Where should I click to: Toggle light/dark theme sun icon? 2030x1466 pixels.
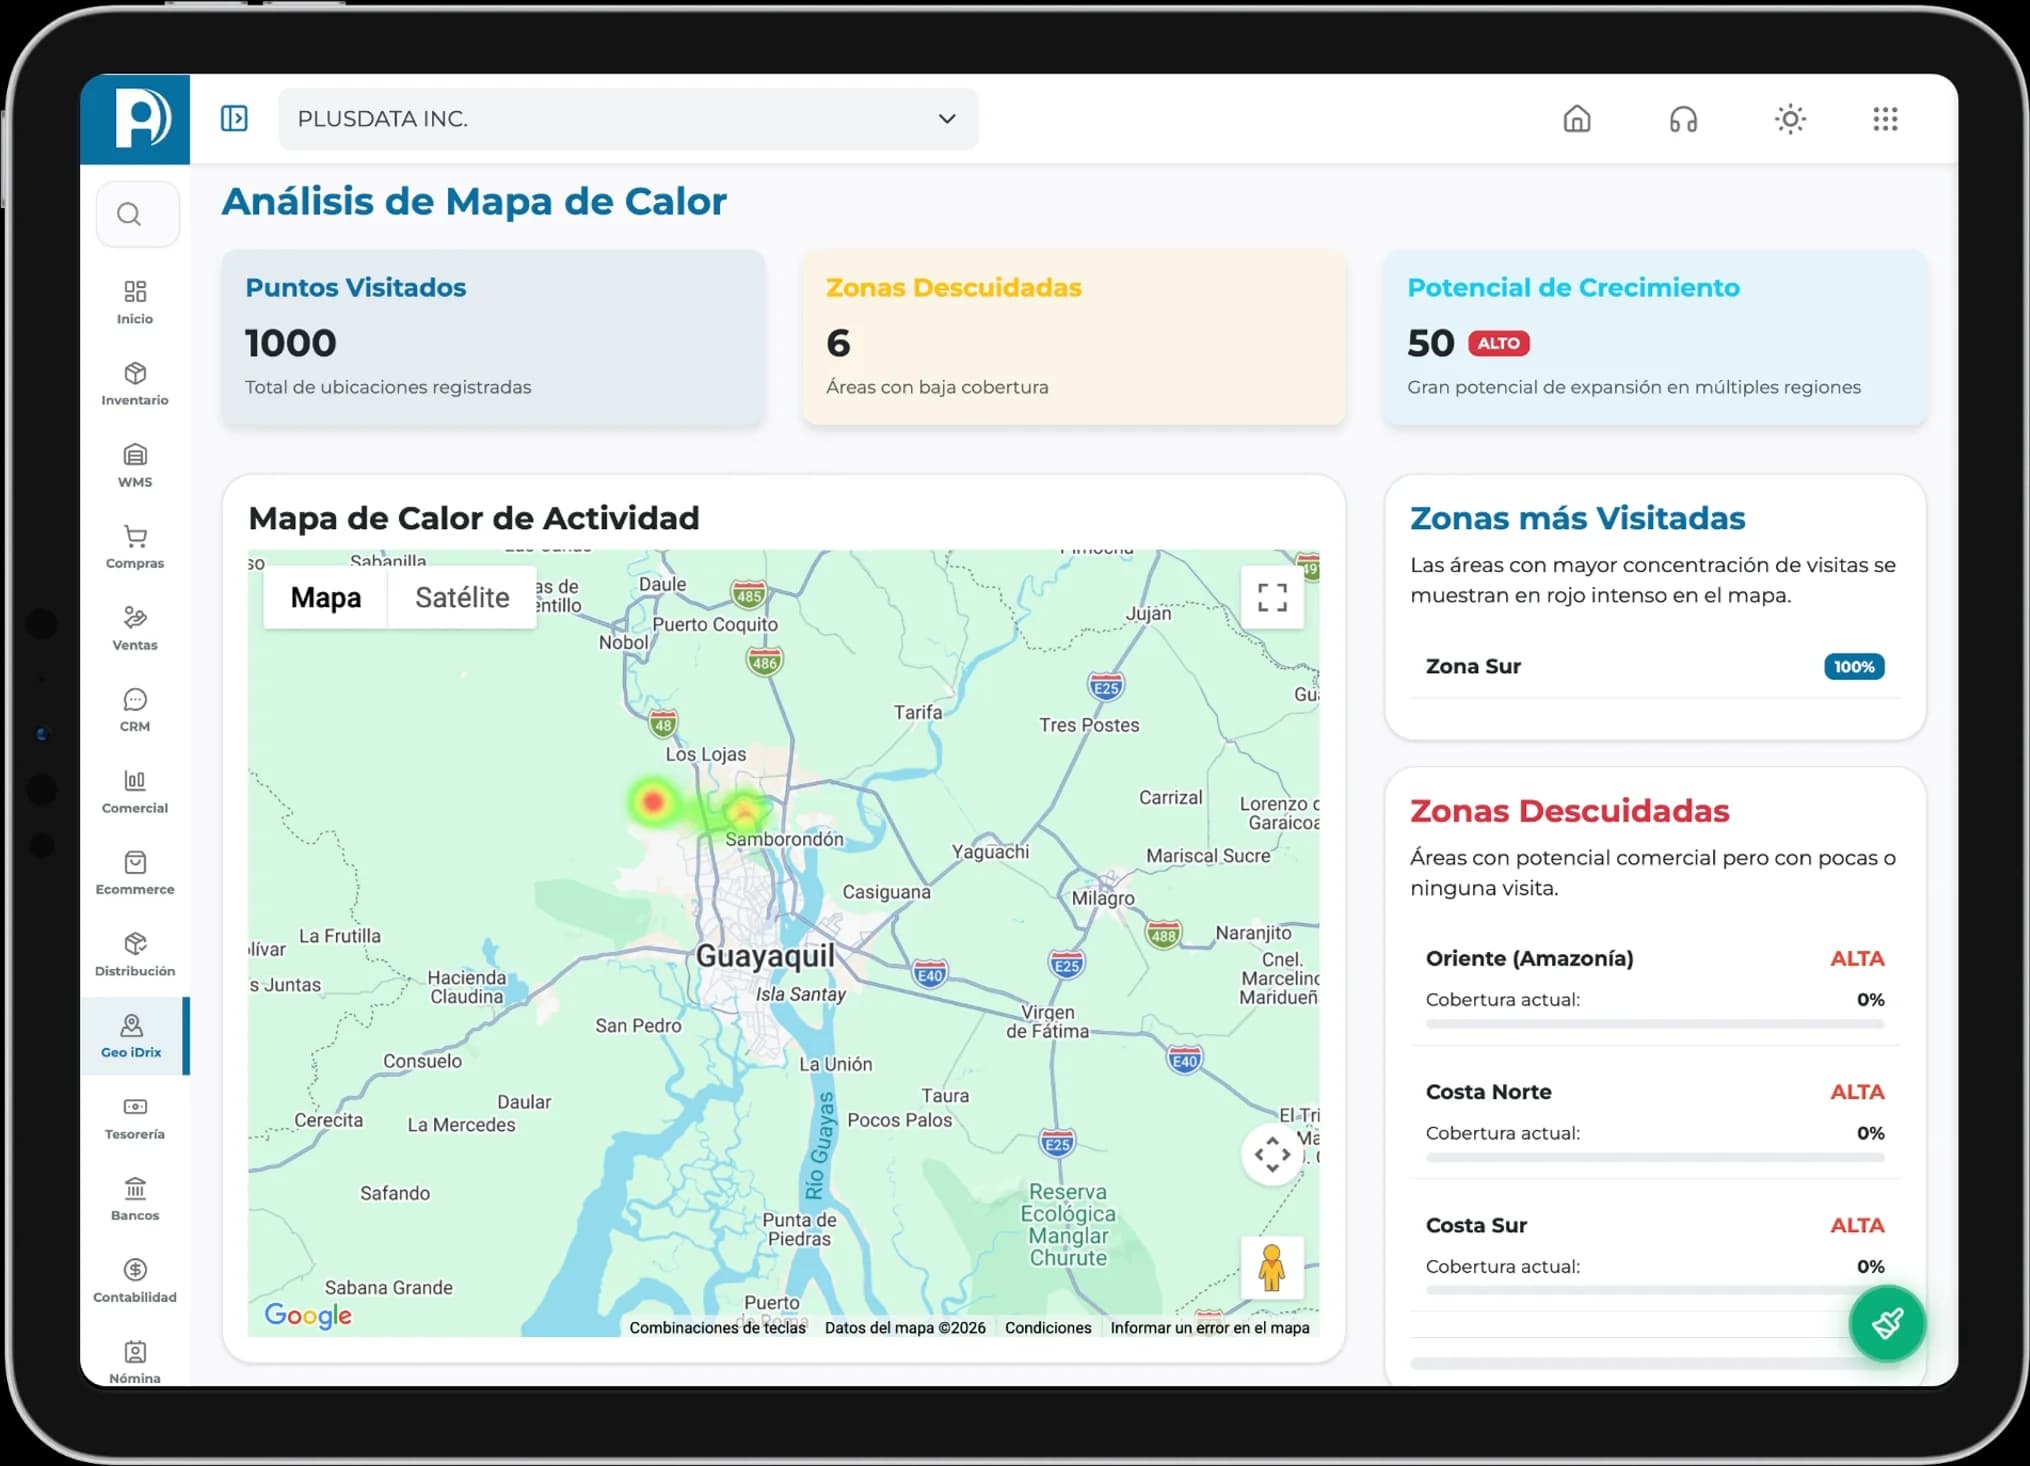(1790, 120)
